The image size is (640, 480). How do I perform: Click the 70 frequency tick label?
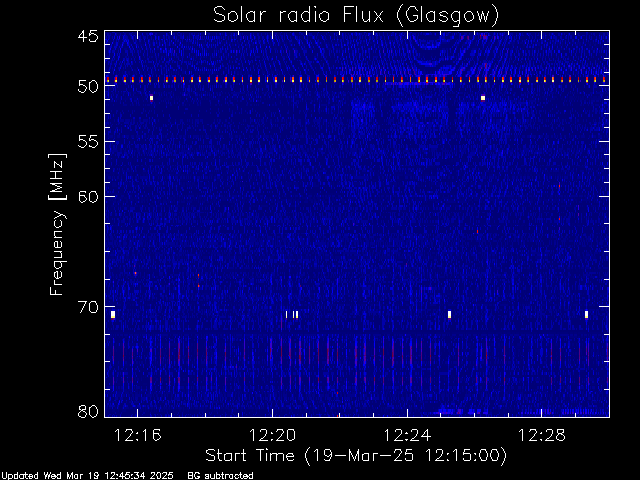(88, 307)
